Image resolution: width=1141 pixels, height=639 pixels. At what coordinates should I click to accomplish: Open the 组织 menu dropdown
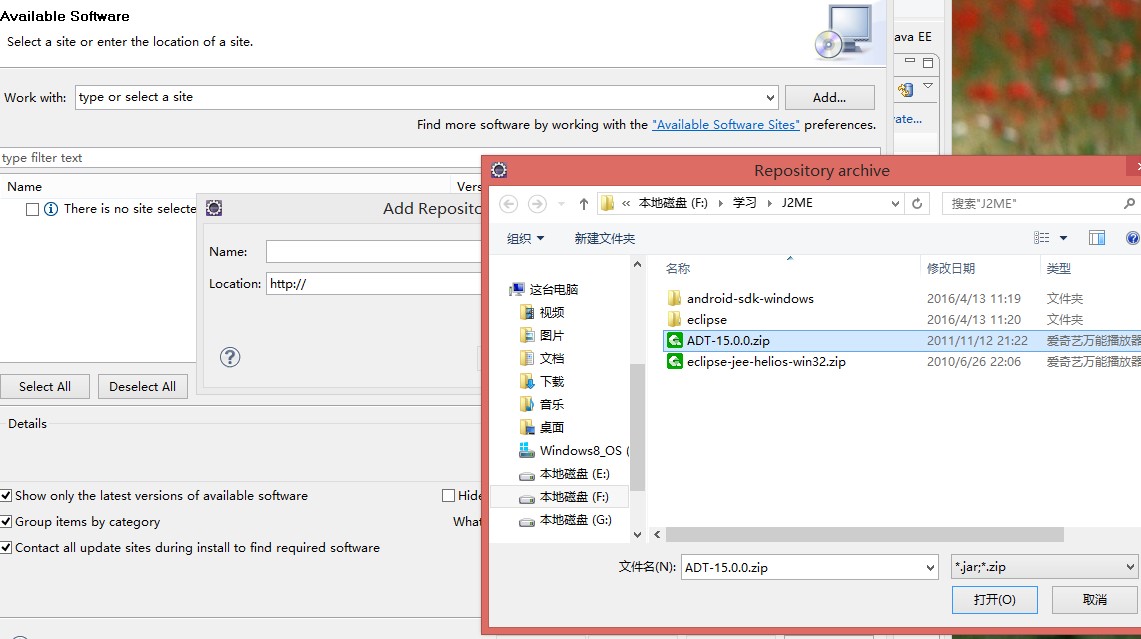525,239
